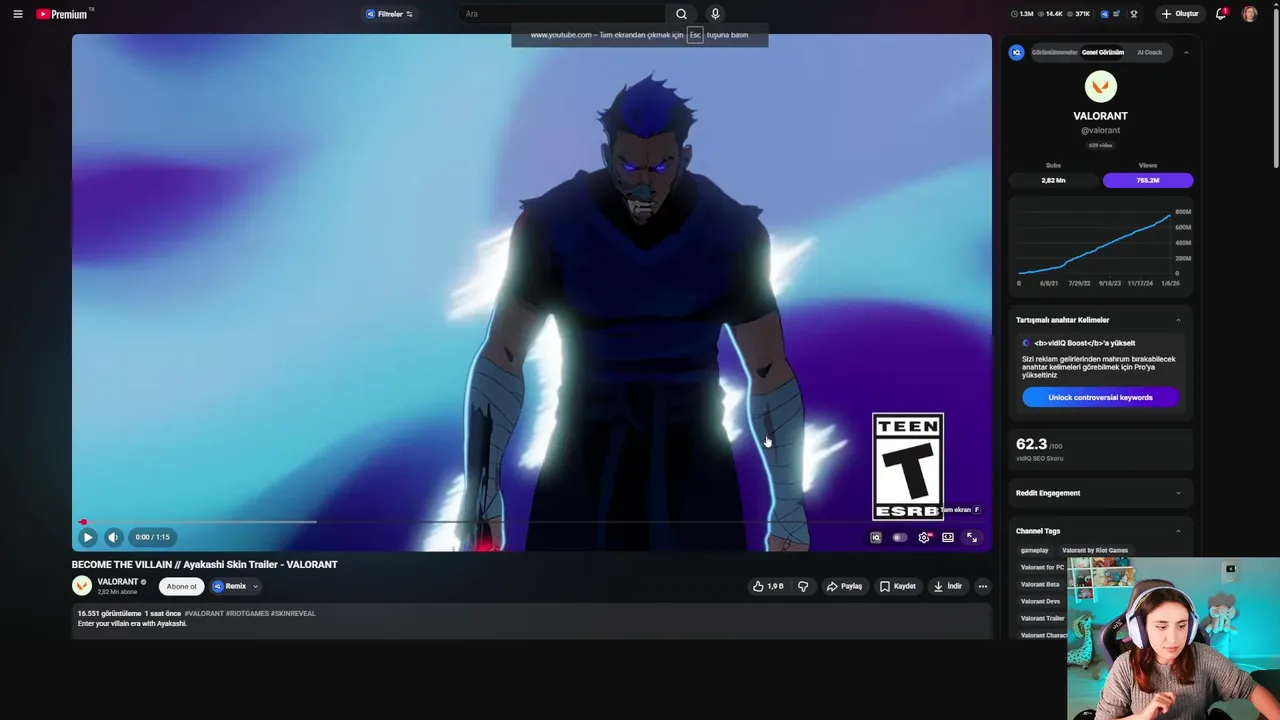Open more actions three-dot menu
The width and height of the screenshot is (1280, 720).
pos(983,586)
